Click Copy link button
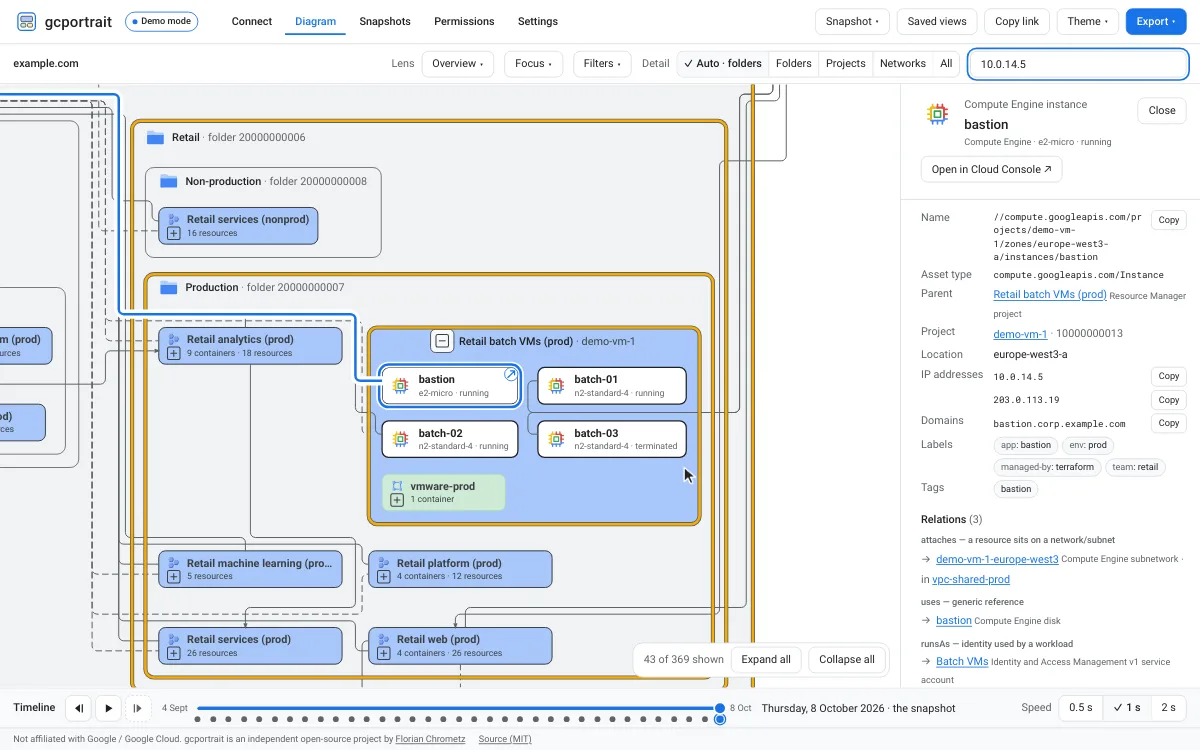The height and width of the screenshot is (750, 1200). pos(1017,21)
